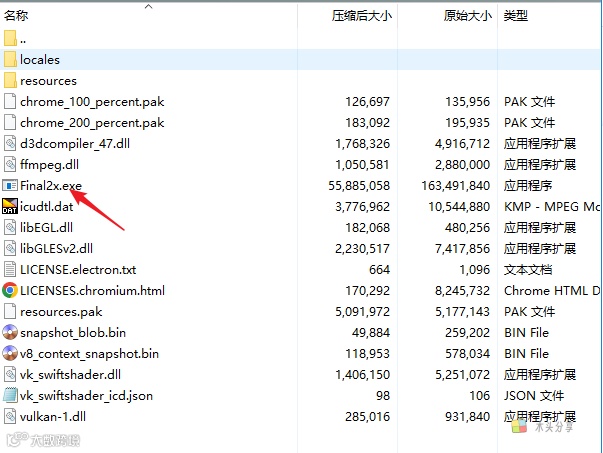Viewport: 603px width, 453px height.
Task: Select the snapshot_blob.bin file name
Action: click(73, 333)
